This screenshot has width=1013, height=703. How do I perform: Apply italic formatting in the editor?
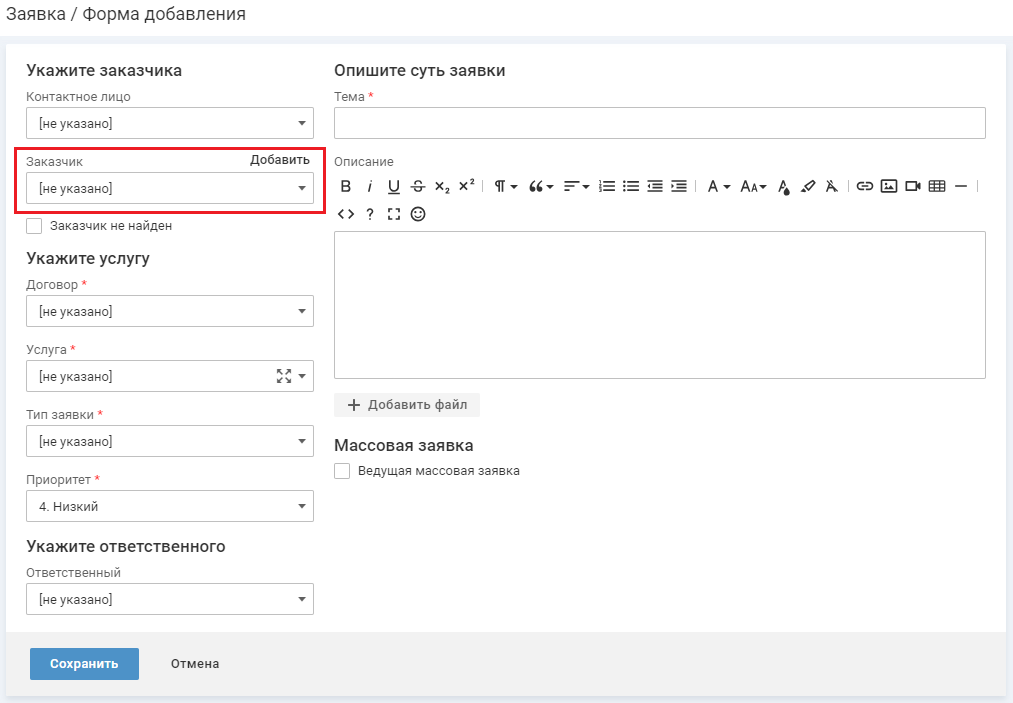(370, 186)
